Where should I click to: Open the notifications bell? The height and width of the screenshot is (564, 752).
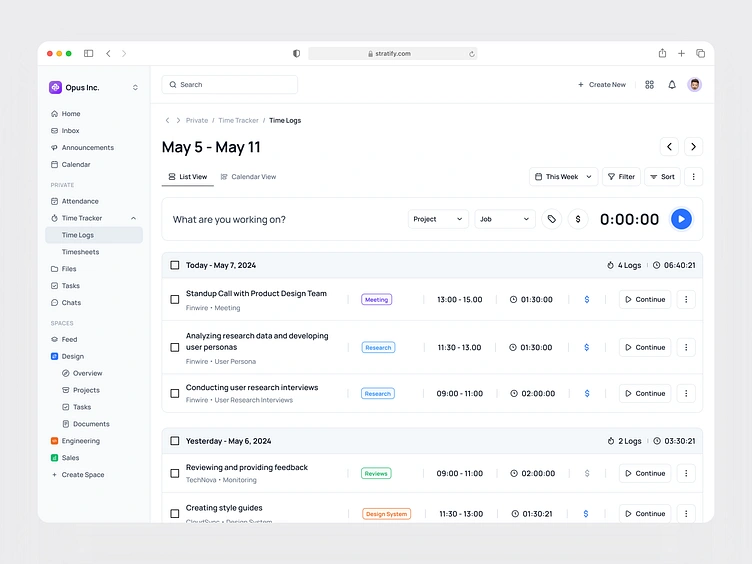click(x=672, y=85)
